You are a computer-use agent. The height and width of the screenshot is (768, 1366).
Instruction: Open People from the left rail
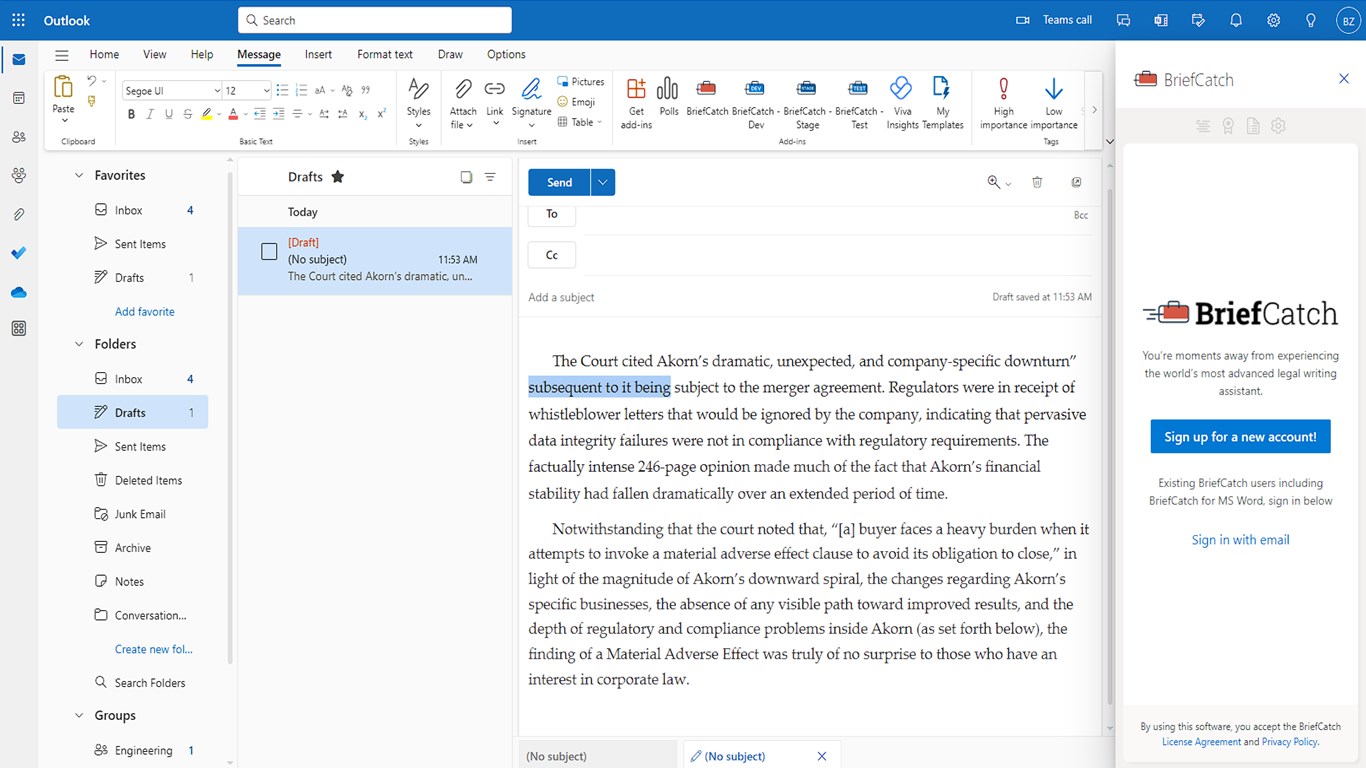click(18, 137)
